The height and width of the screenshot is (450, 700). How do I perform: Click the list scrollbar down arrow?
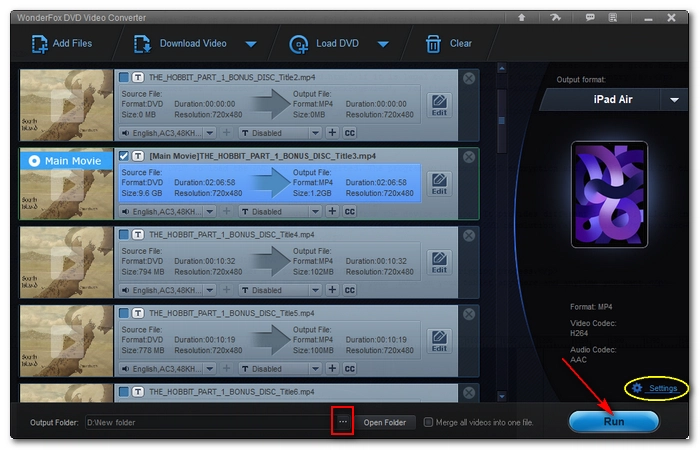pyautogui.click(x=502, y=396)
